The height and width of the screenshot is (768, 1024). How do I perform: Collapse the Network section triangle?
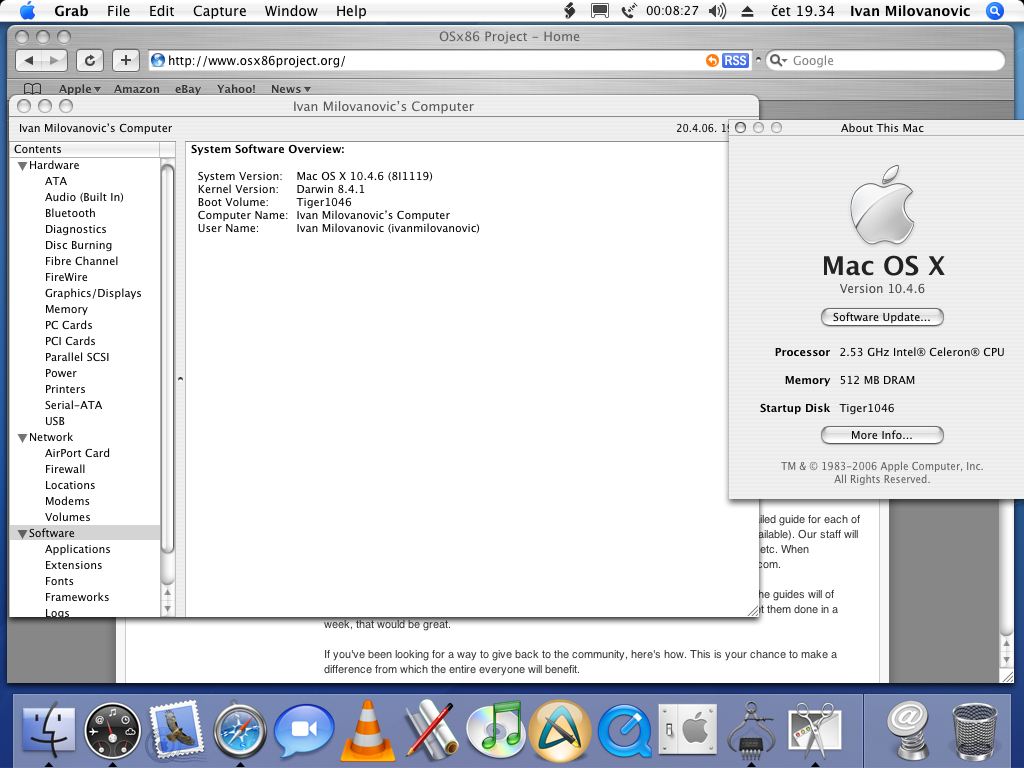pyautogui.click(x=22, y=438)
